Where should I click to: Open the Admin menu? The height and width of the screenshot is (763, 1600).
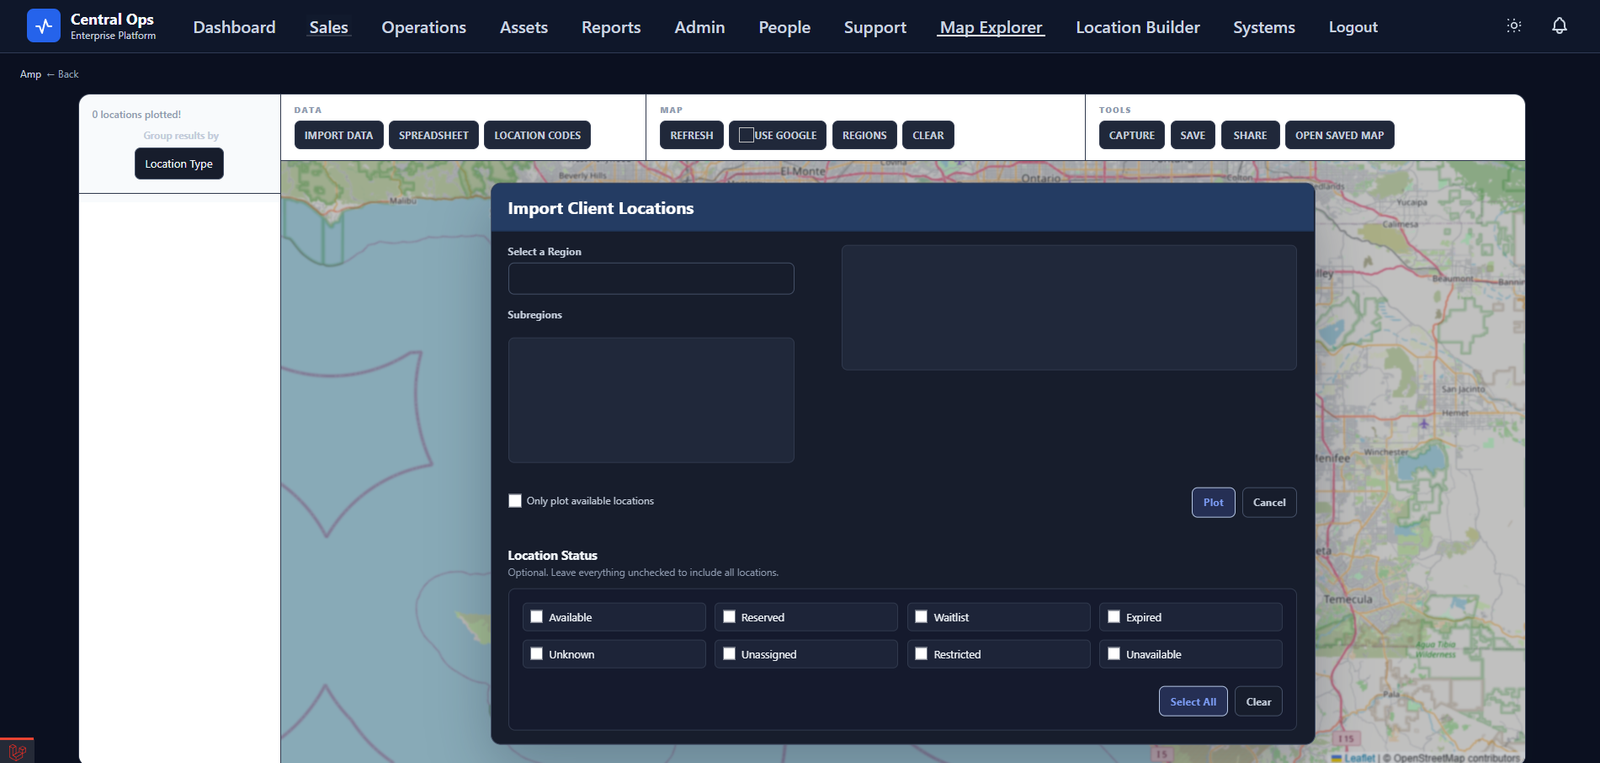click(700, 27)
